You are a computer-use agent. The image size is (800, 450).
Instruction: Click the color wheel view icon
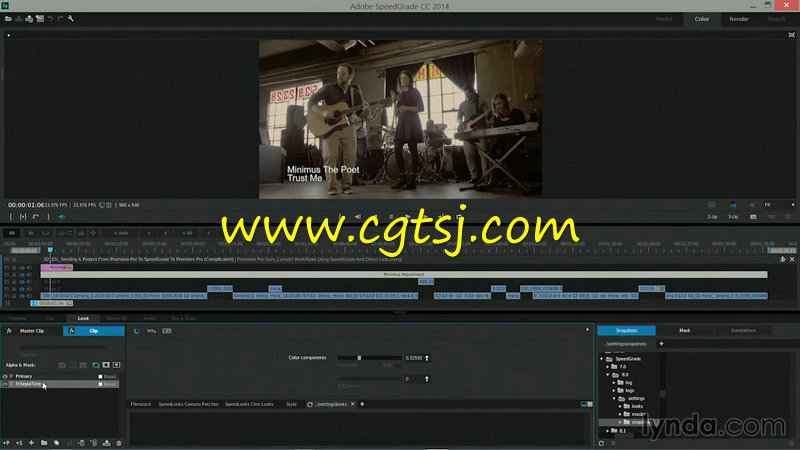[137, 331]
